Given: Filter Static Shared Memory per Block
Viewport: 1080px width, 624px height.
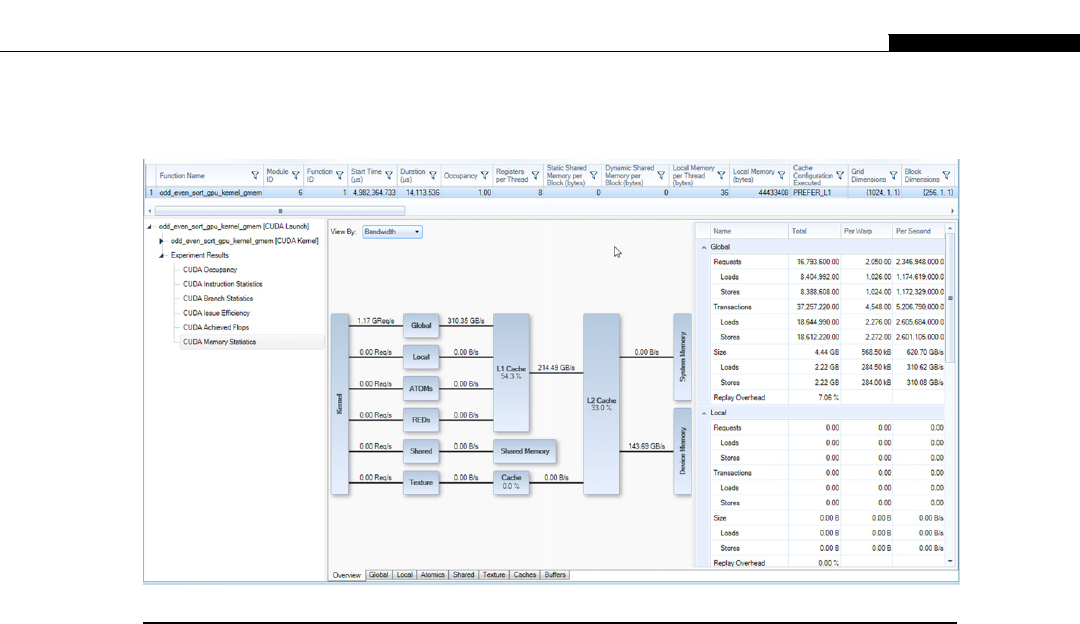Looking at the screenshot, I should click(594, 176).
